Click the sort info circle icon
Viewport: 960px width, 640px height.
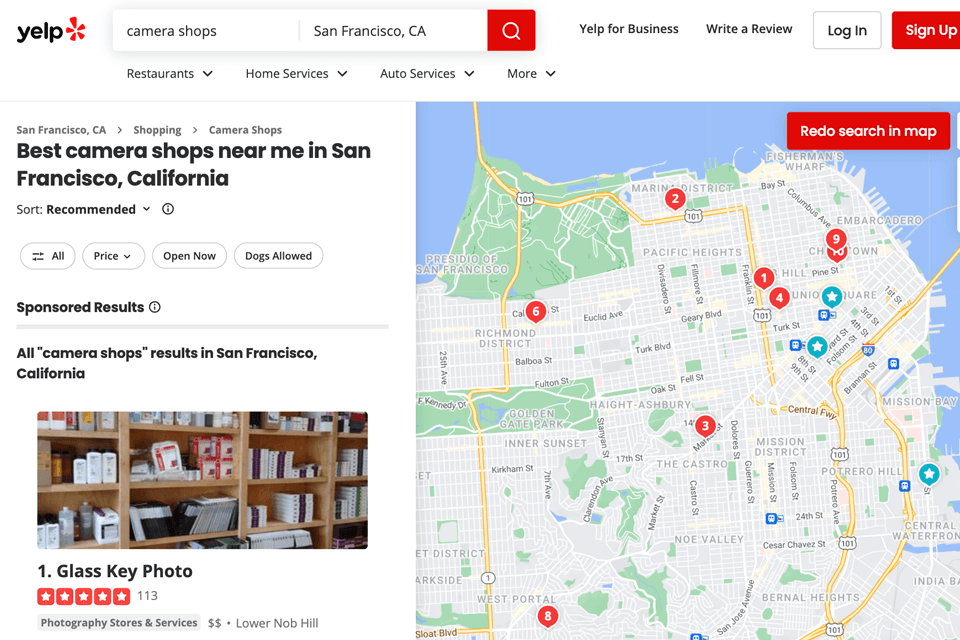(168, 209)
